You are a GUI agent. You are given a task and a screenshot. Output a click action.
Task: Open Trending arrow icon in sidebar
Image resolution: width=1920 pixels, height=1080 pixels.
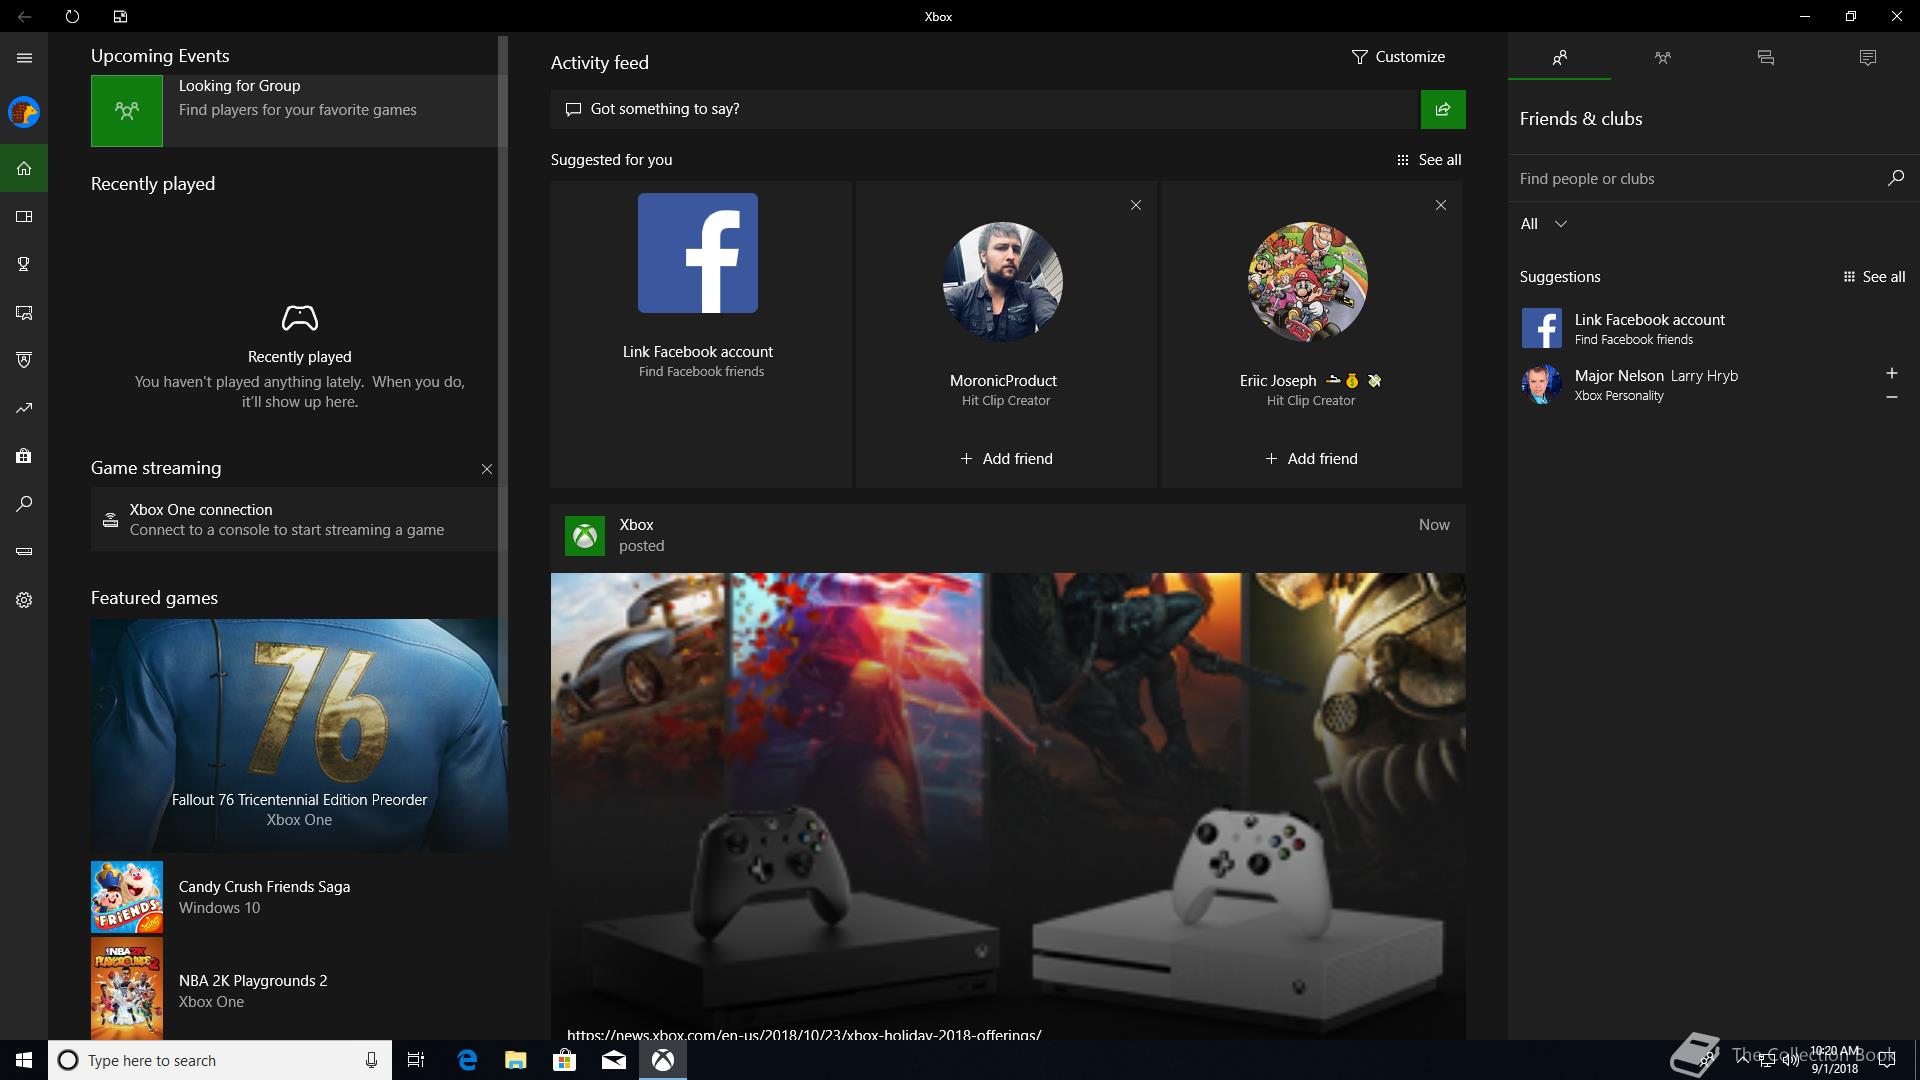(24, 408)
